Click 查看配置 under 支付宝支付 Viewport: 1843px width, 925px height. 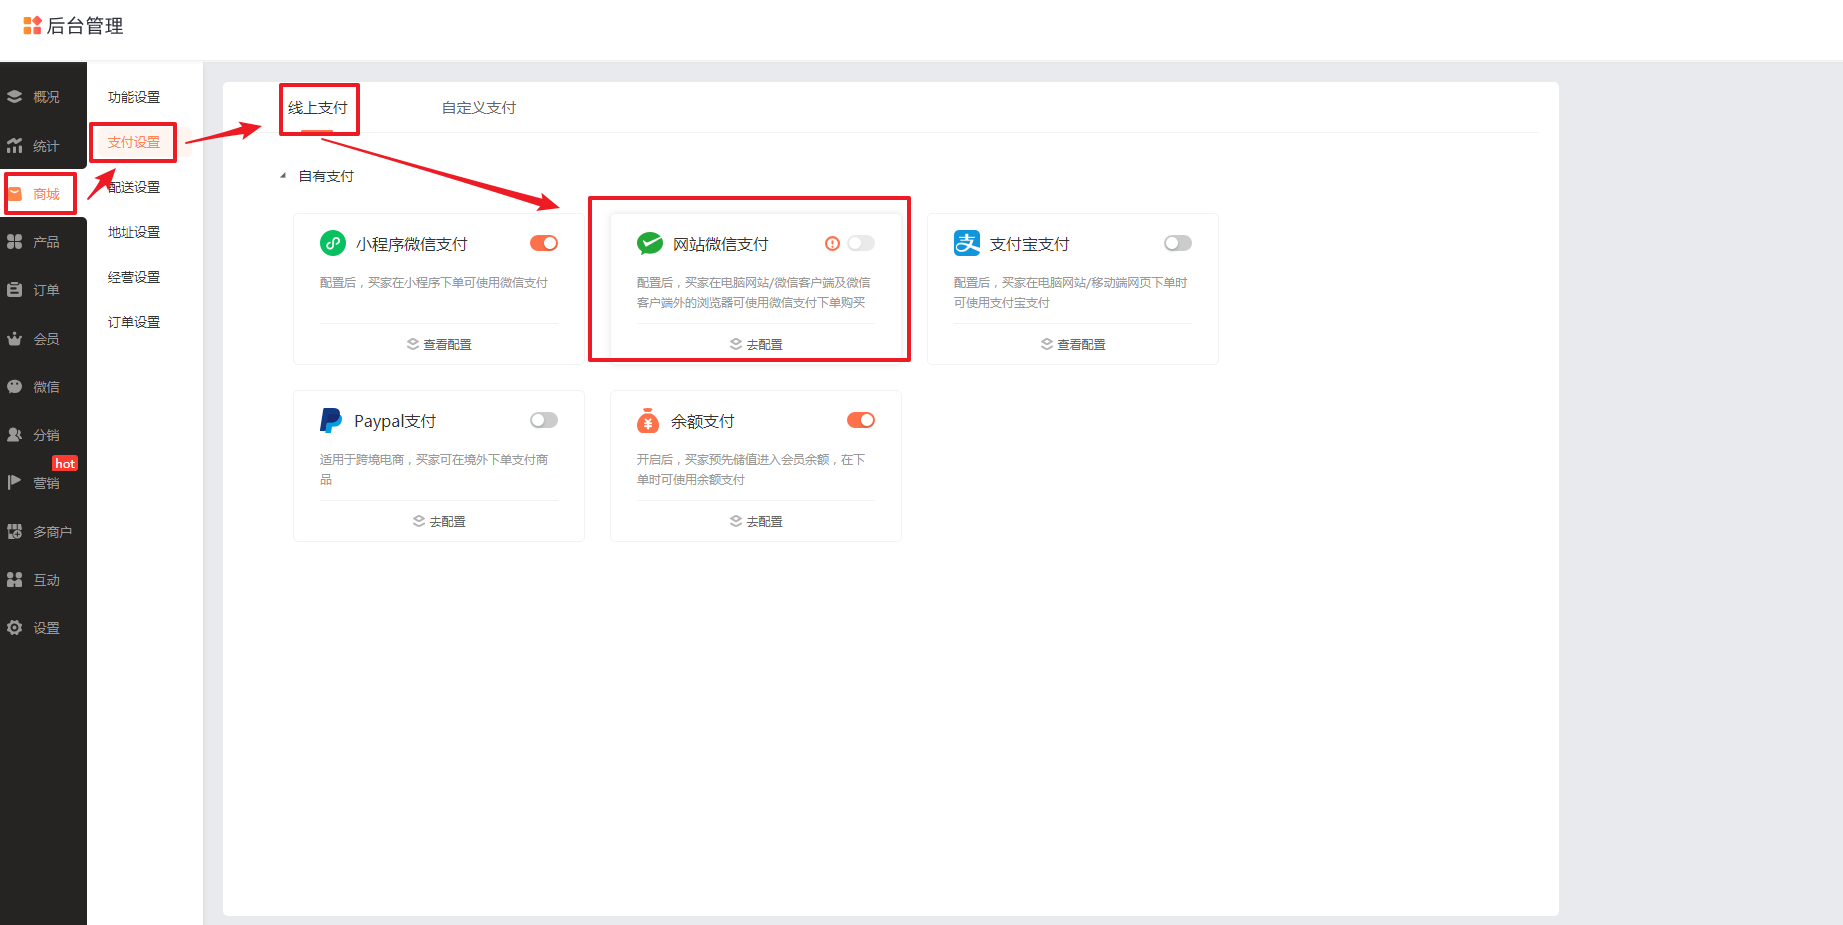(x=1073, y=344)
